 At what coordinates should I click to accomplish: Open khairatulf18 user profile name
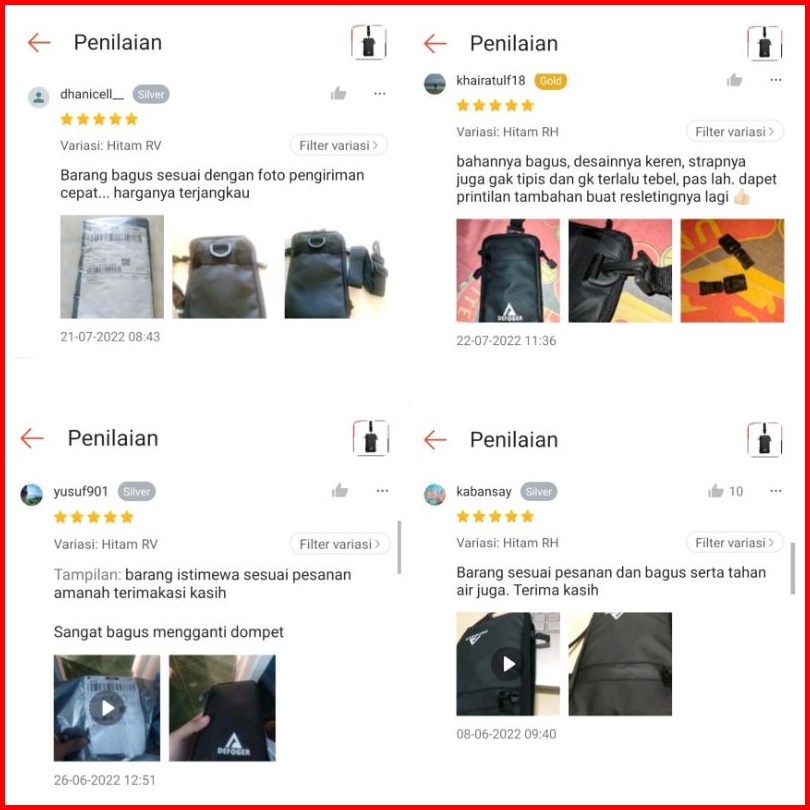point(490,81)
